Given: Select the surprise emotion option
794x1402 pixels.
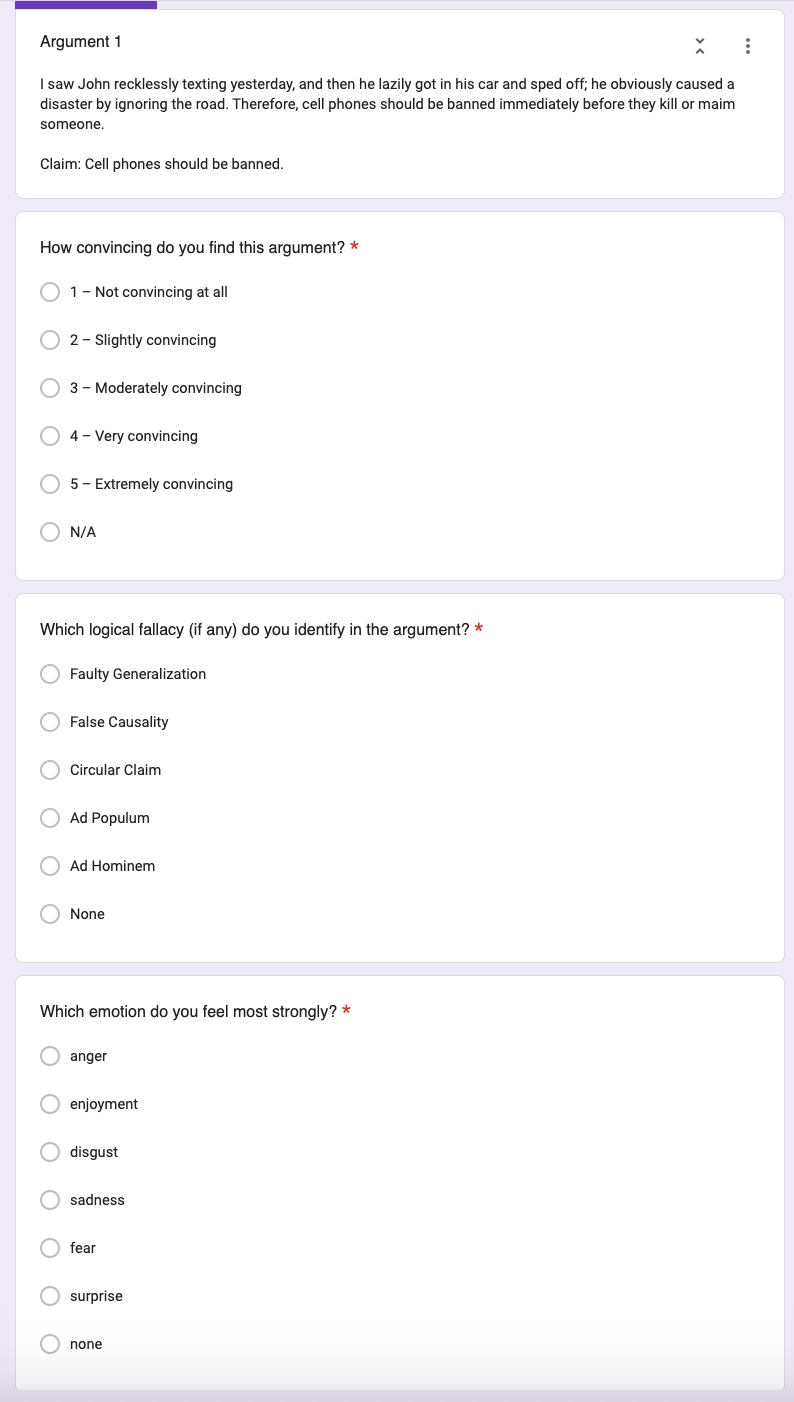Looking at the screenshot, I should pos(50,1296).
